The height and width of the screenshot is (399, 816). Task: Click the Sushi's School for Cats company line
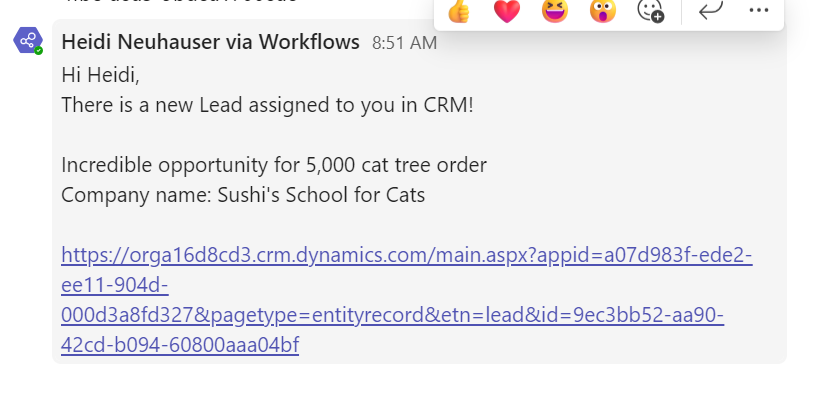tap(243, 195)
